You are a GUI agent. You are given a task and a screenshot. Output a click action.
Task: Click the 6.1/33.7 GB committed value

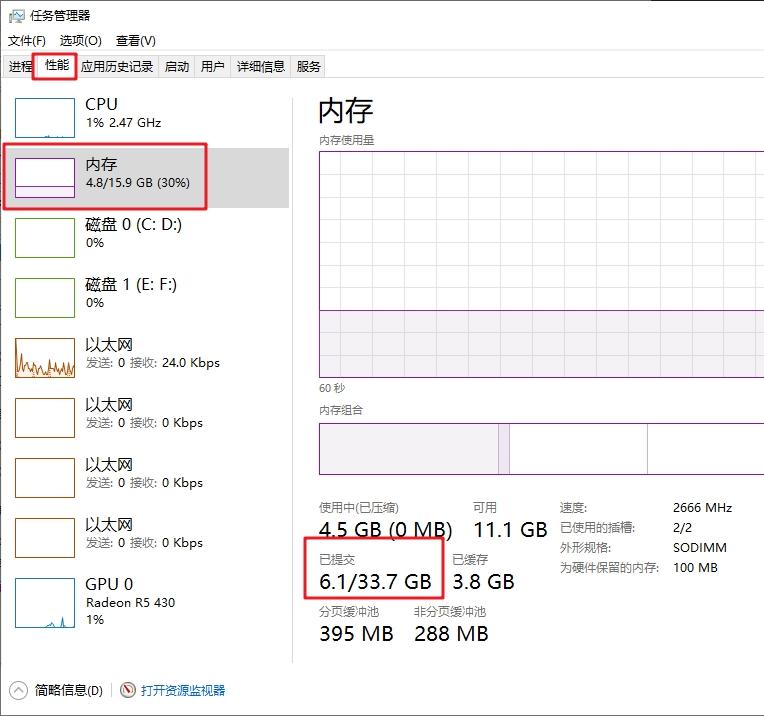point(375,581)
